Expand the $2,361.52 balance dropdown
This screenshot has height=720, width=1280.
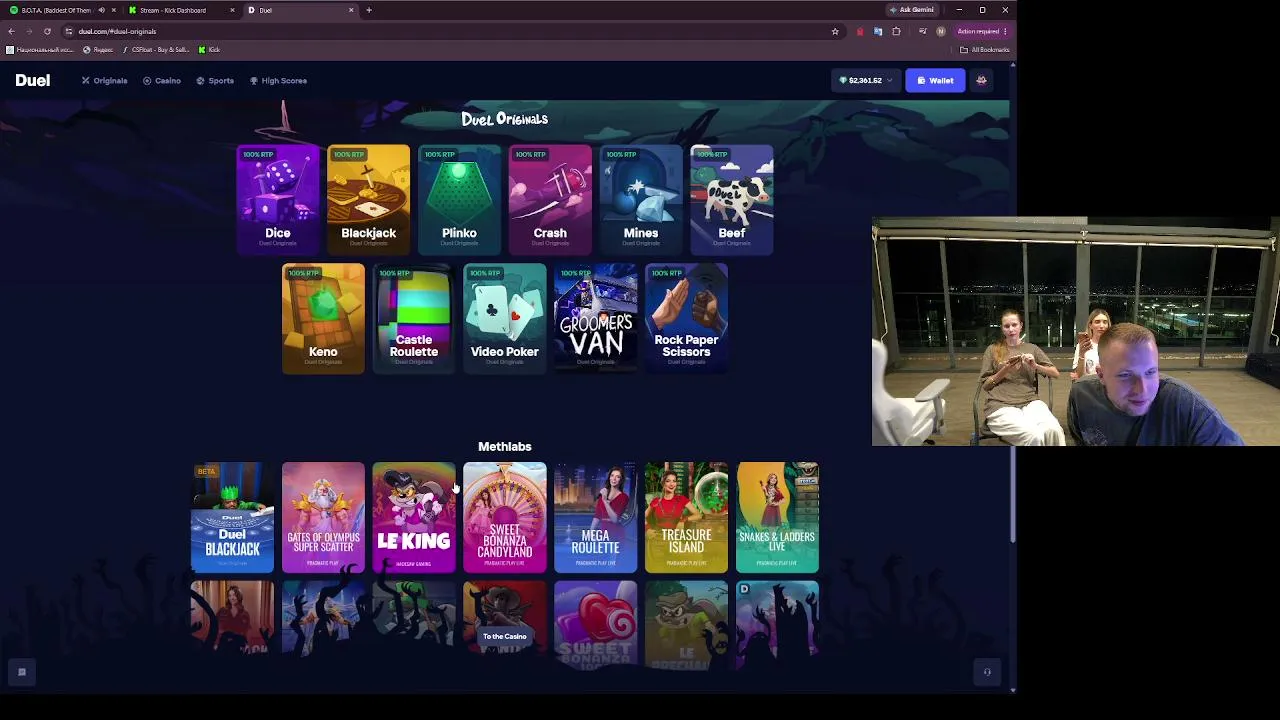pyautogui.click(x=865, y=80)
